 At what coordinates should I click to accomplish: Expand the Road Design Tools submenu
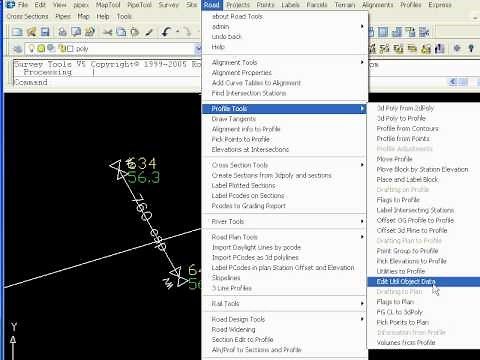[x=362, y=319]
